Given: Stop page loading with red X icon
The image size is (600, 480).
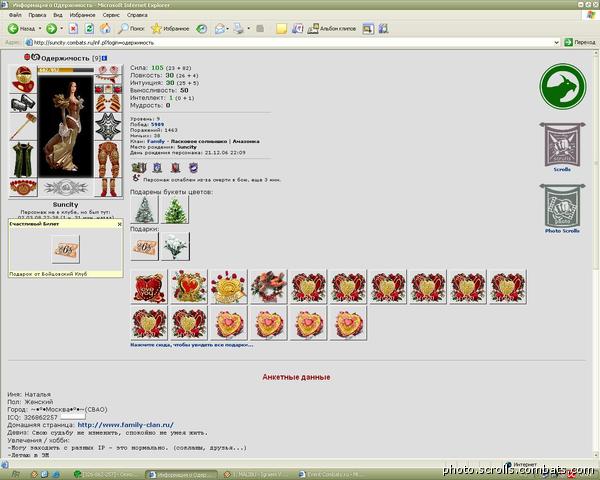Looking at the screenshot, I should pos(73,29).
